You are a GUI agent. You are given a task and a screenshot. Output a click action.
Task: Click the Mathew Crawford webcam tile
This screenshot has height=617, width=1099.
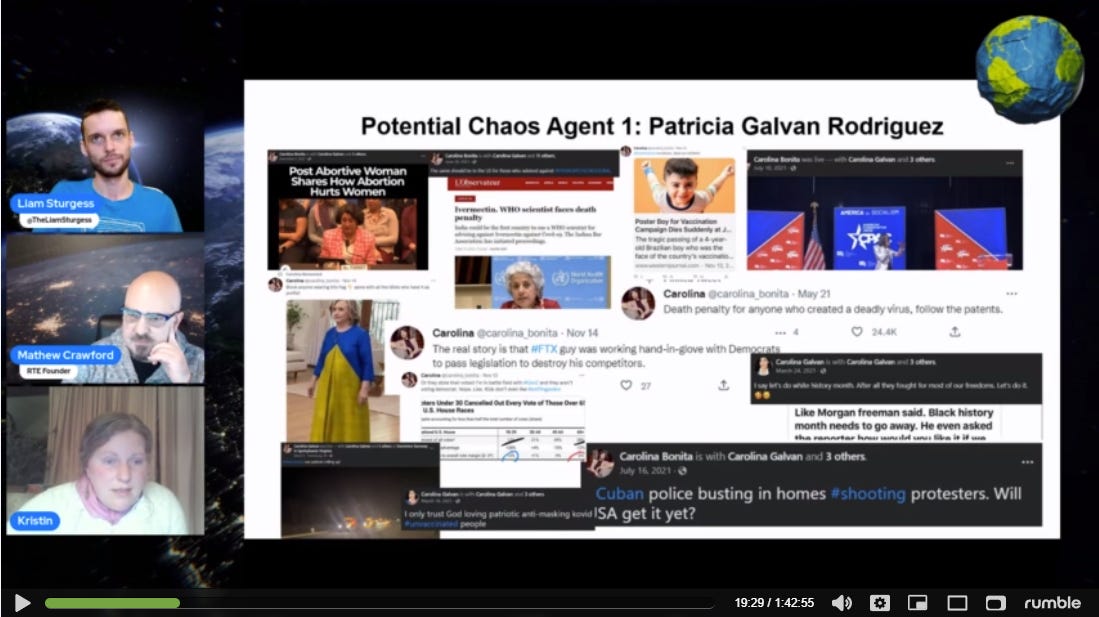click(x=105, y=309)
